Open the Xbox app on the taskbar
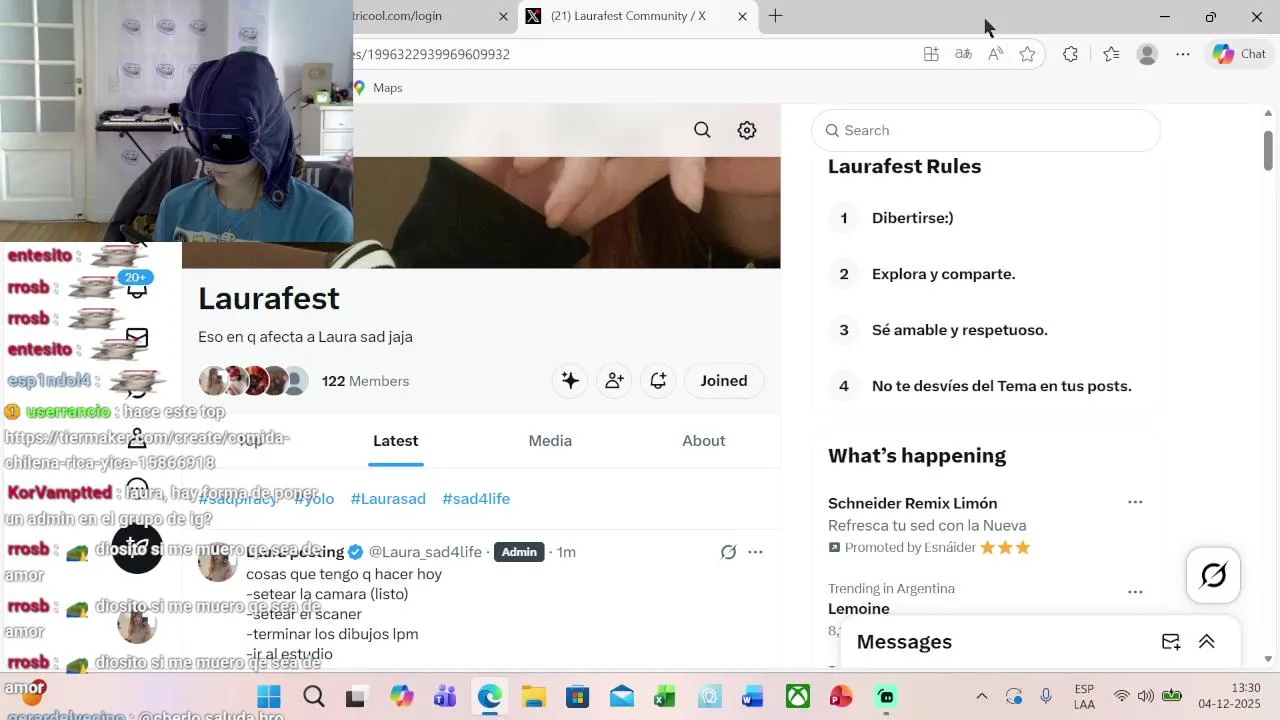1280x720 pixels. [x=797, y=697]
